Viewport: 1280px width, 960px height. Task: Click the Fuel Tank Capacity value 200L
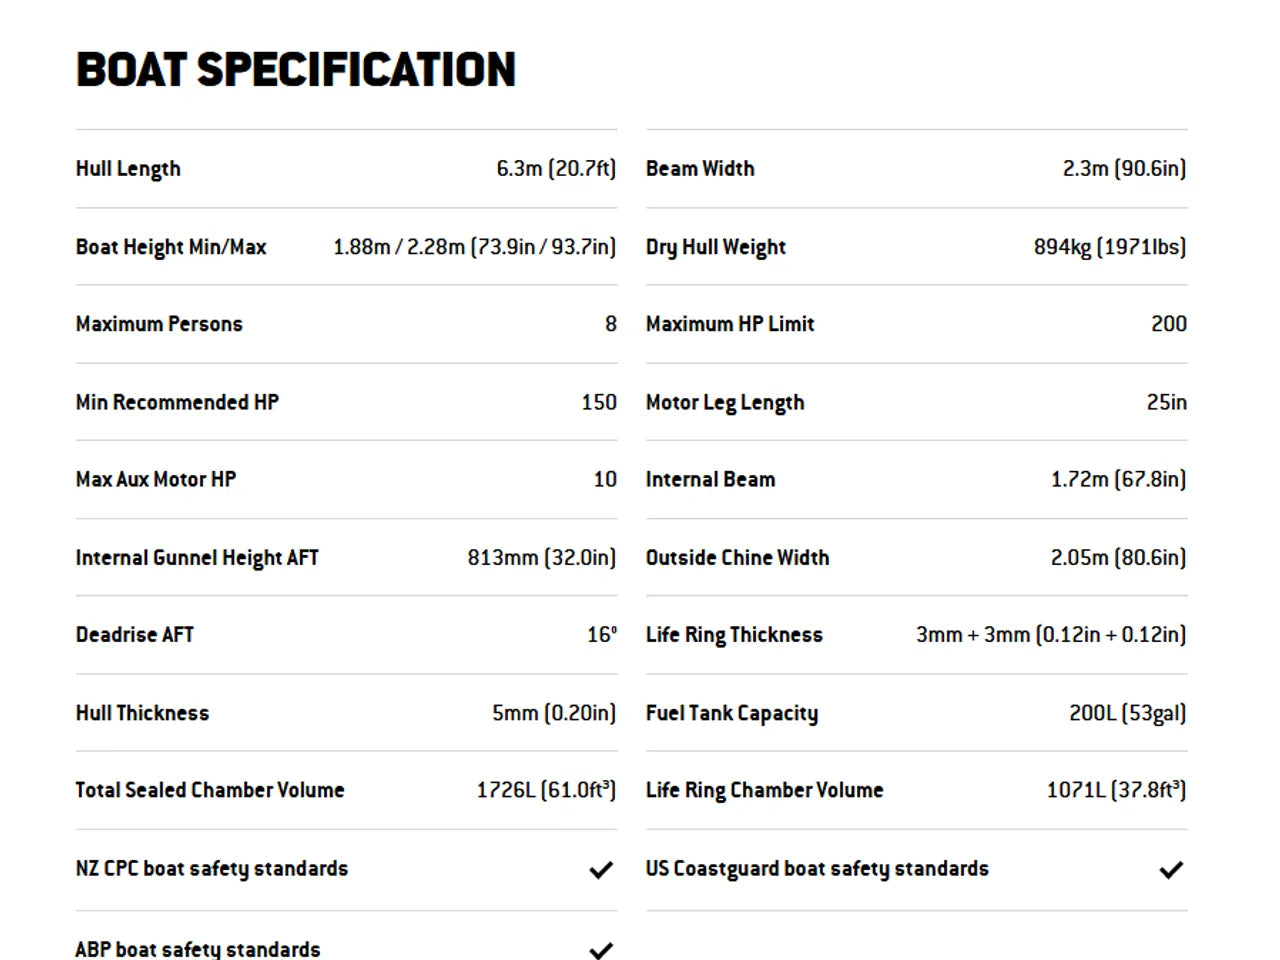[x=1127, y=713]
